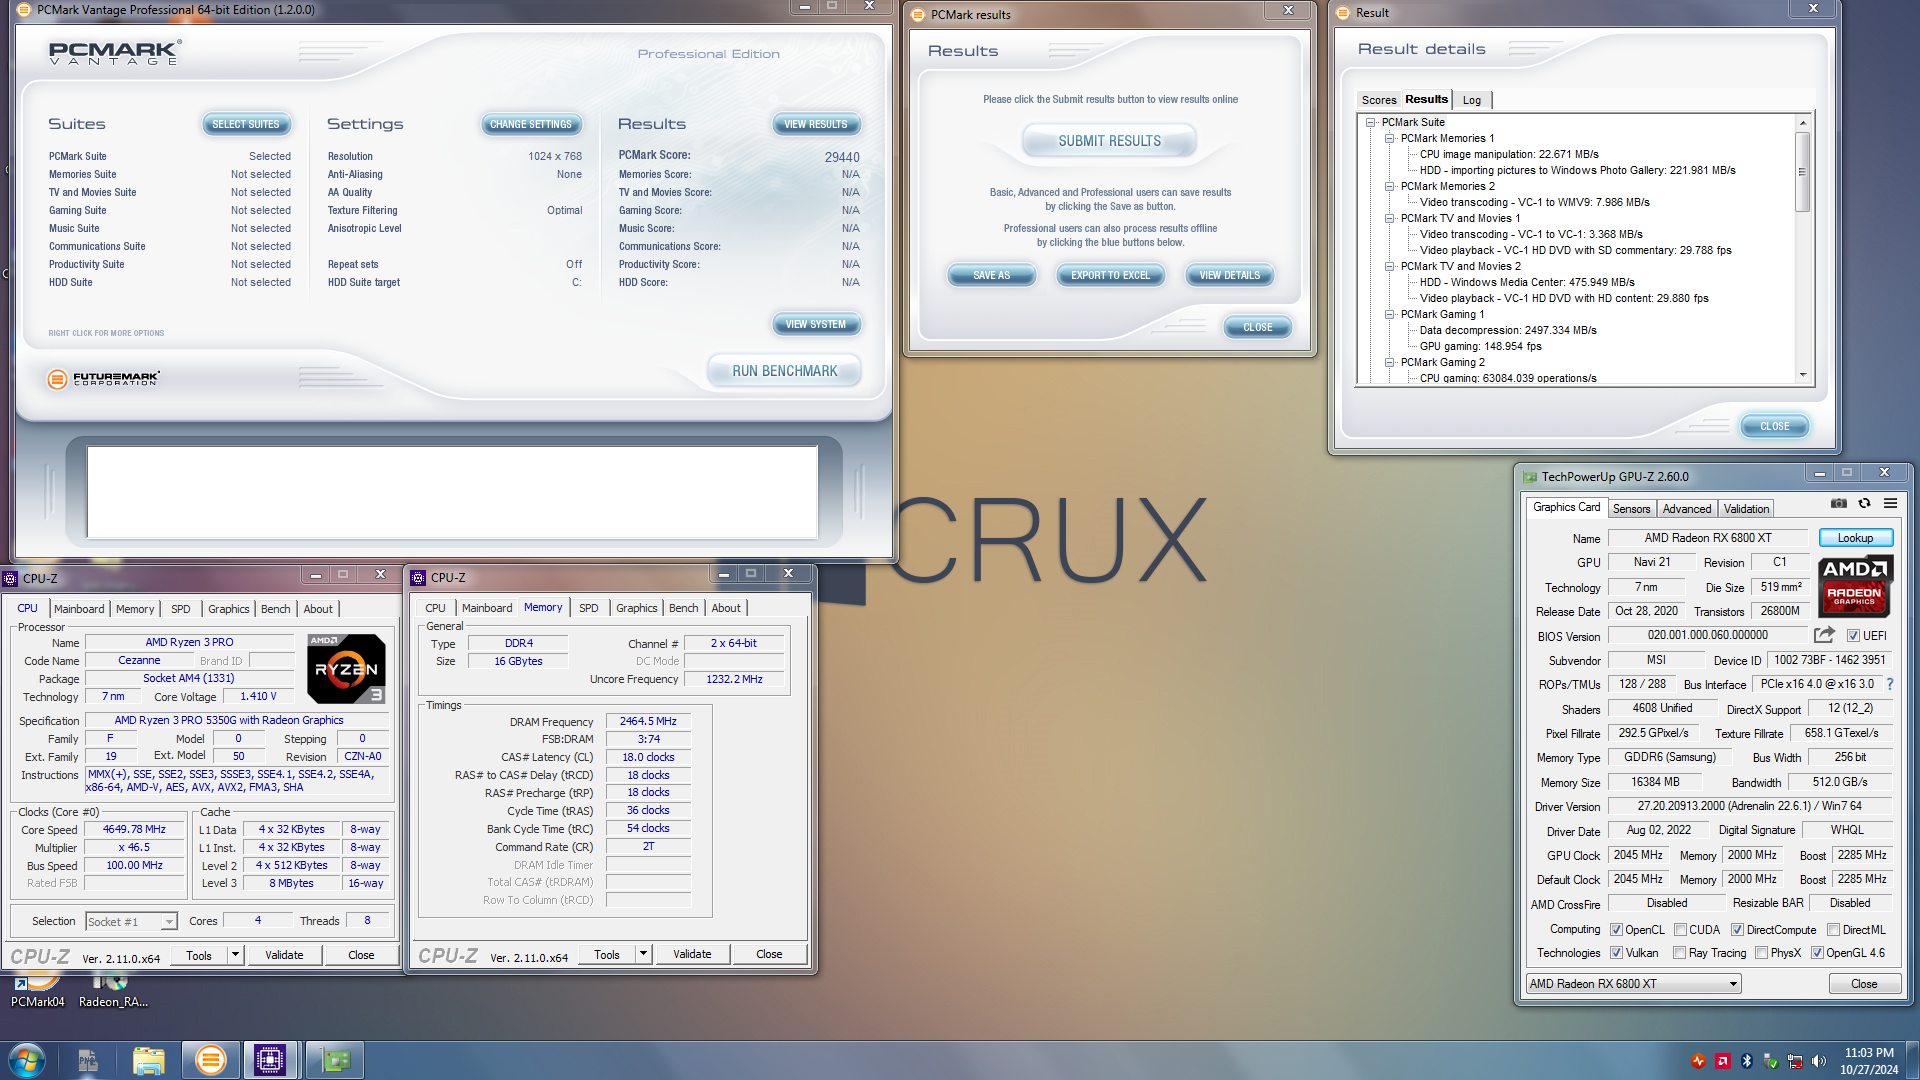Click the Safely Remove Hardware tray icon
Screen dimensions: 1920x1080
(1771, 1061)
